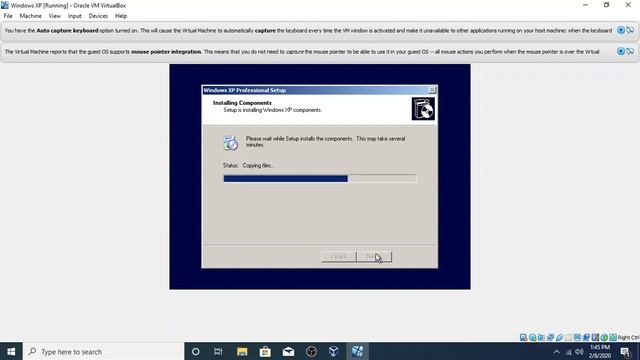Minimize the VirtualBox window
The image size is (640, 360).
585,5
